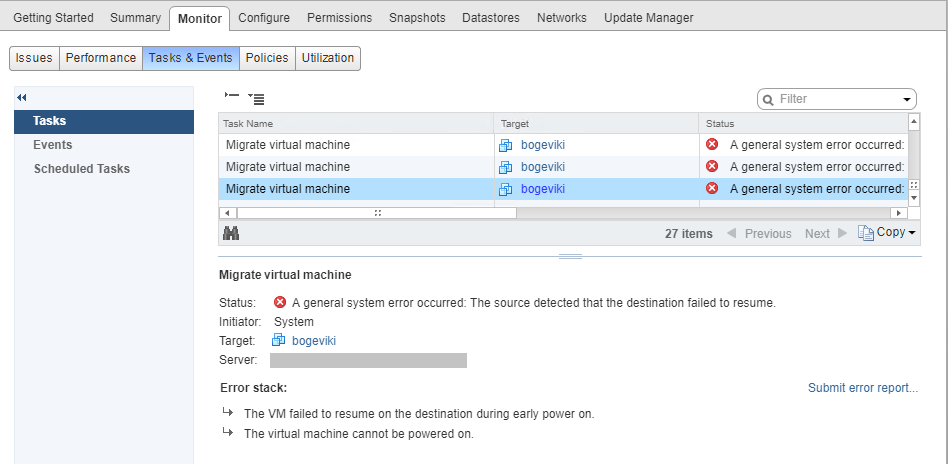Click the collapse all tasks icon
Viewport: 948px width, 464px height.
point(232,97)
